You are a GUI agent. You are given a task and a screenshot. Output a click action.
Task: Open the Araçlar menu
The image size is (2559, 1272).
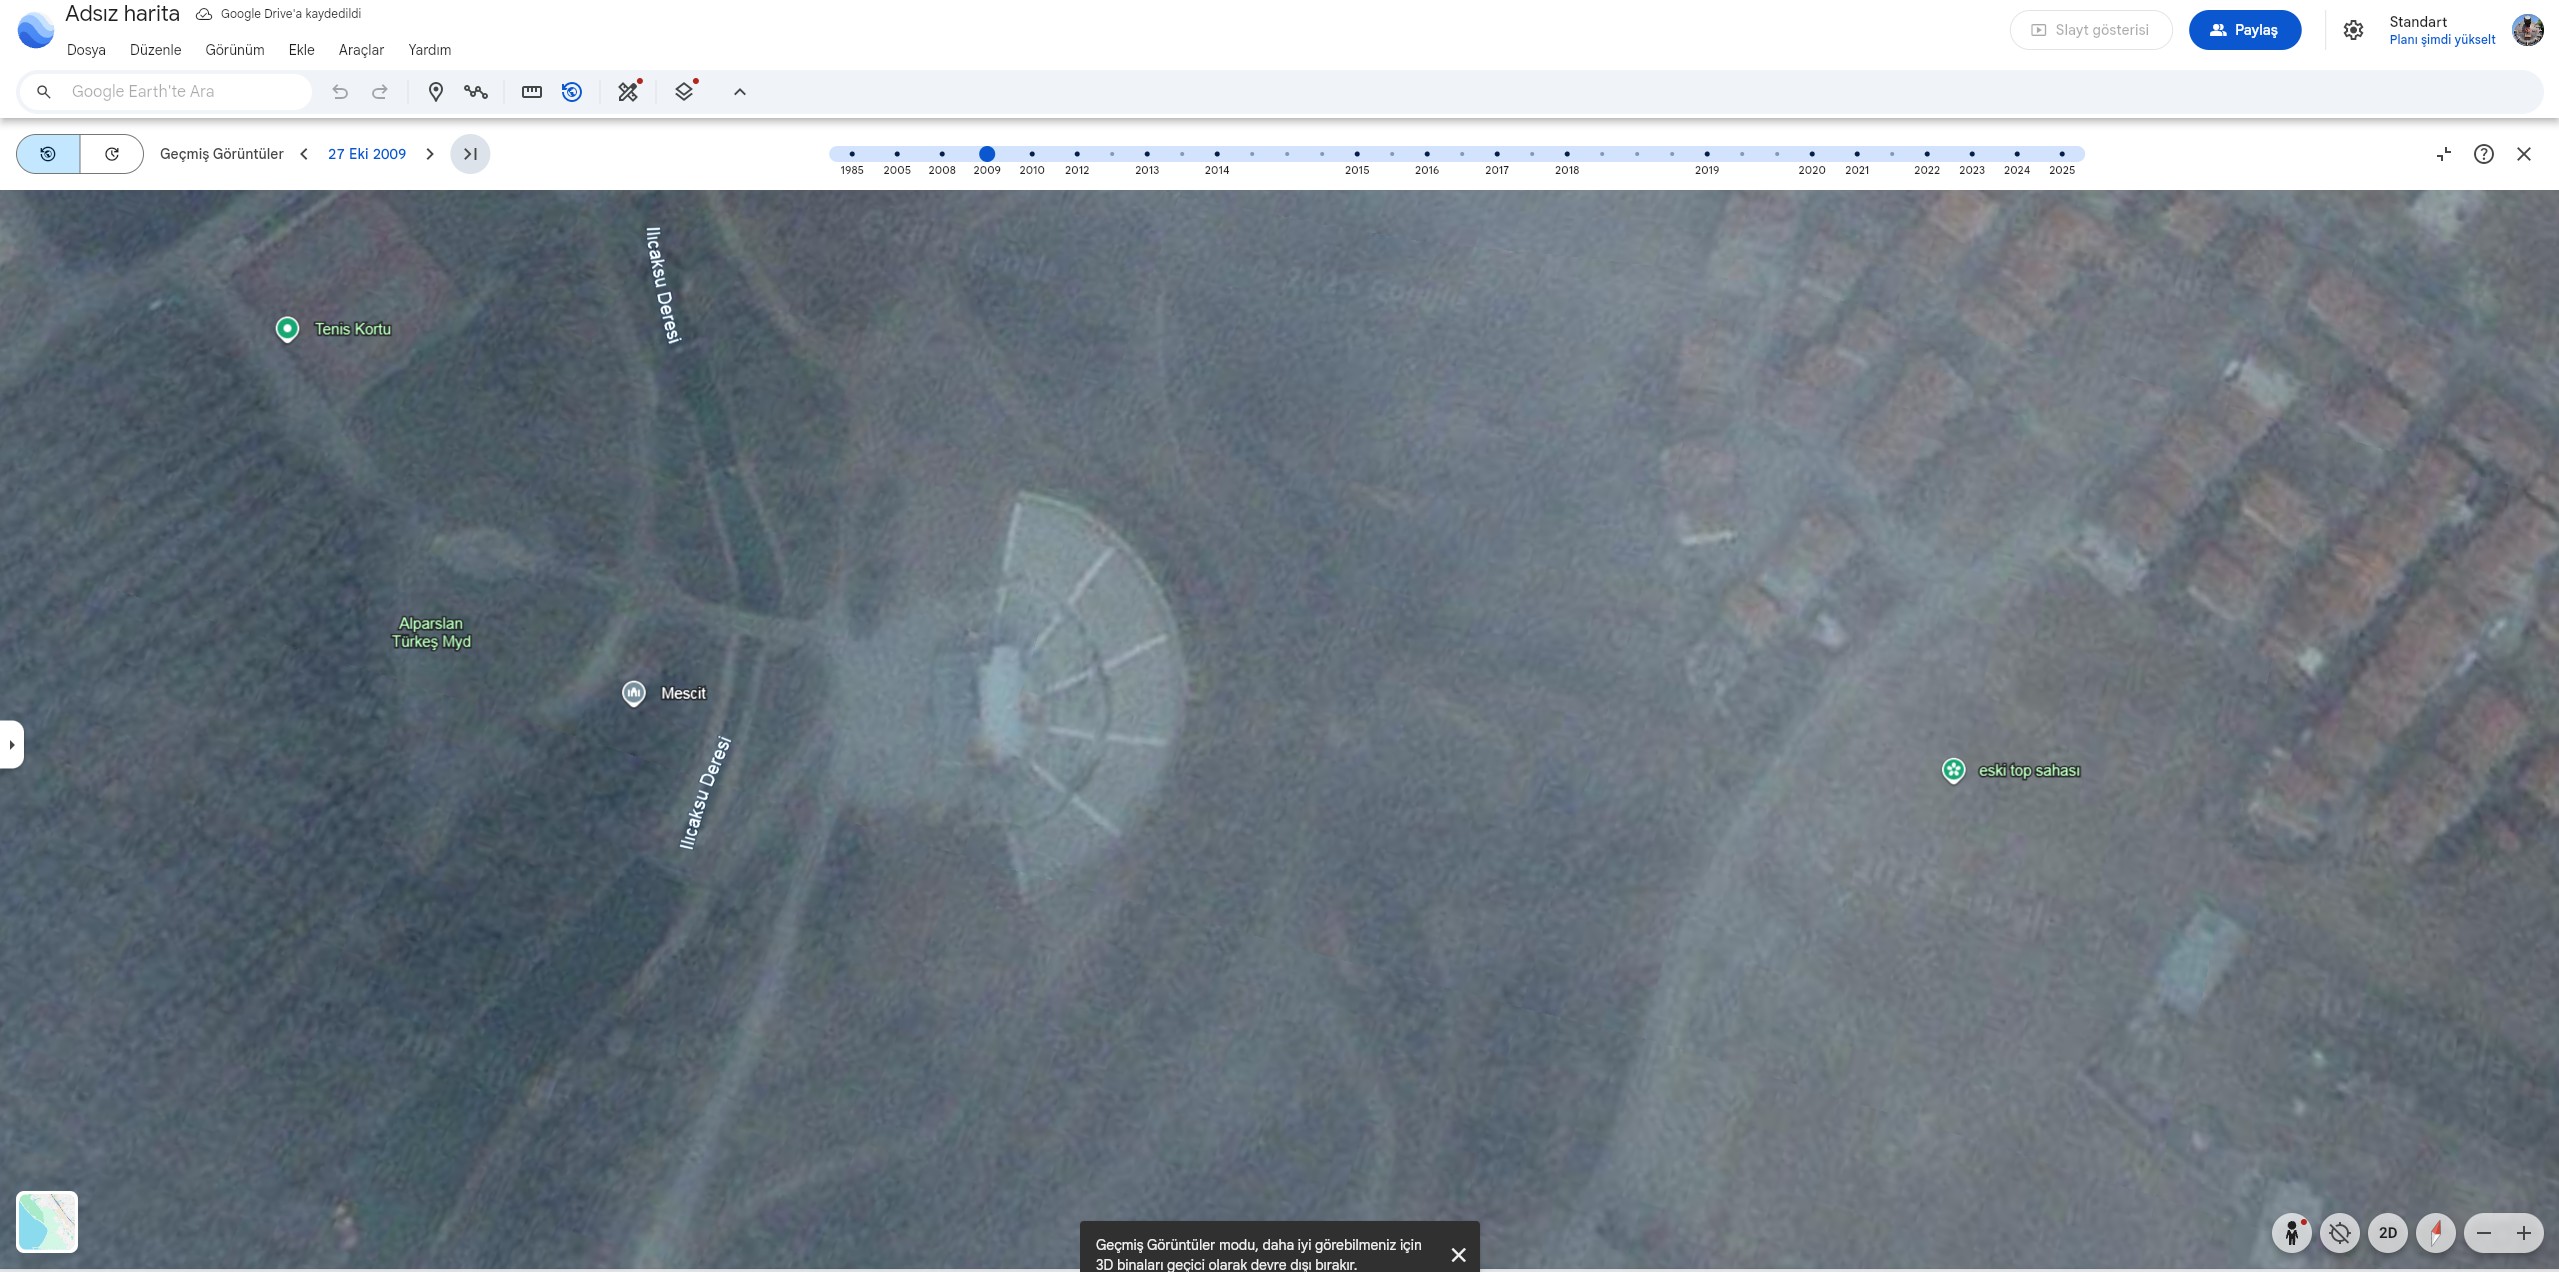(361, 50)
